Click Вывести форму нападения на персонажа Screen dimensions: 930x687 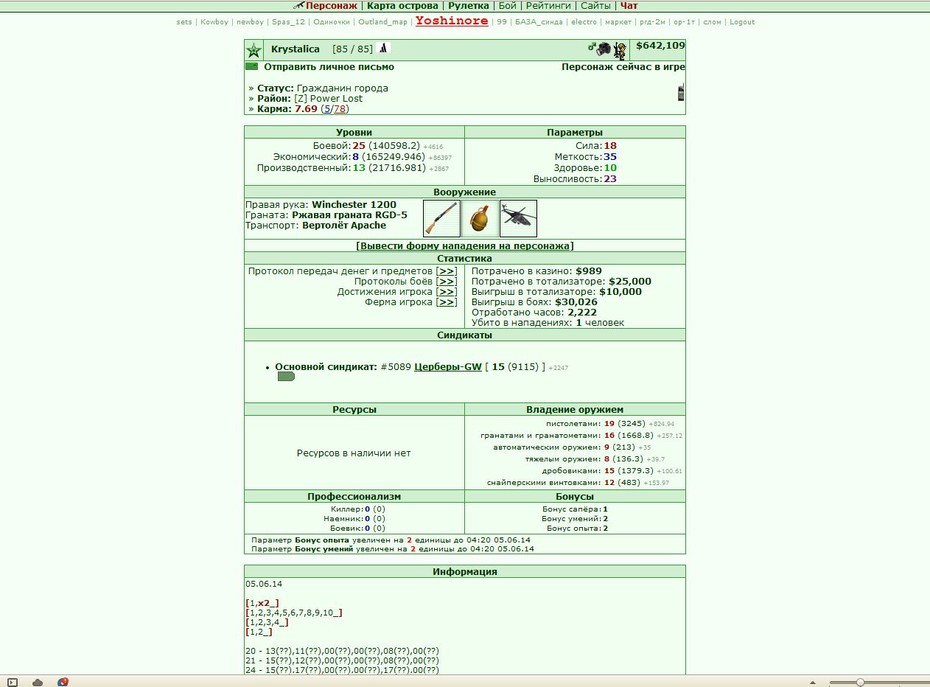pos(465,246)
